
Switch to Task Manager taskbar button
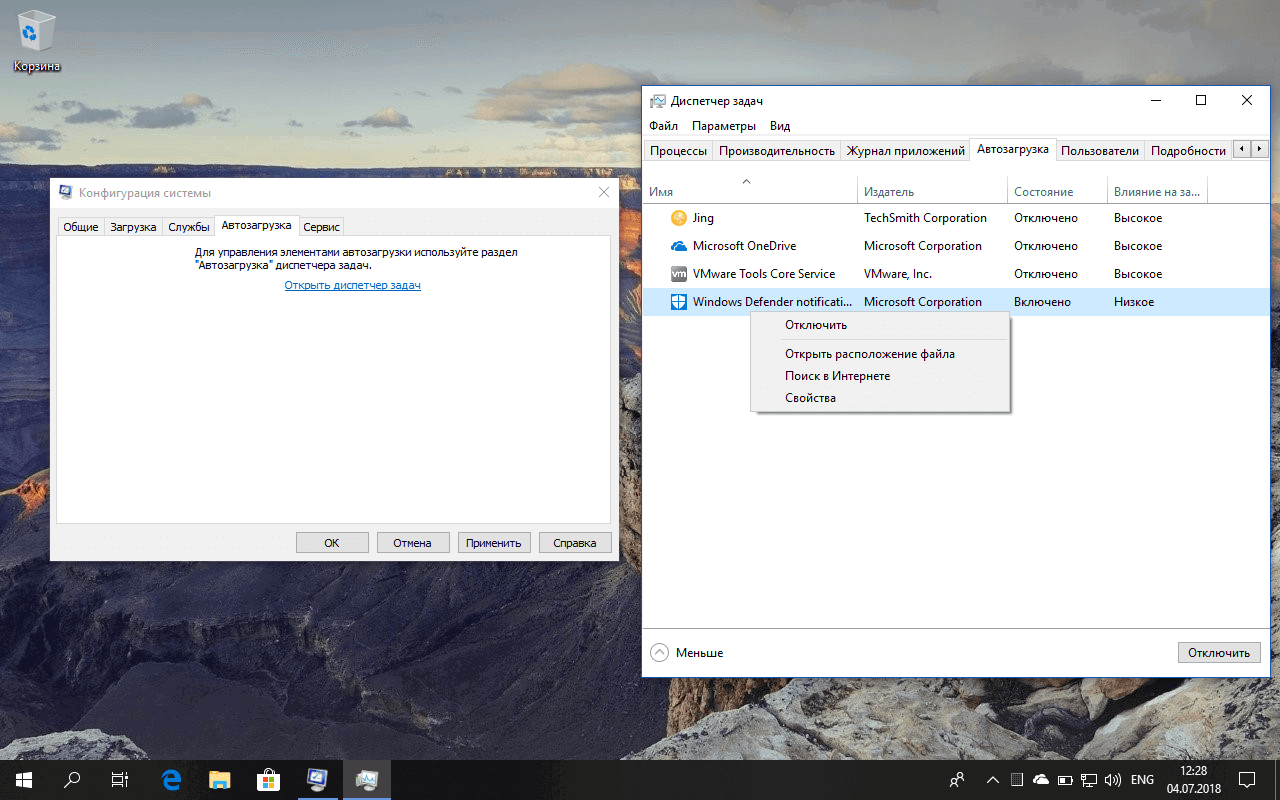[x=366, y=780]
